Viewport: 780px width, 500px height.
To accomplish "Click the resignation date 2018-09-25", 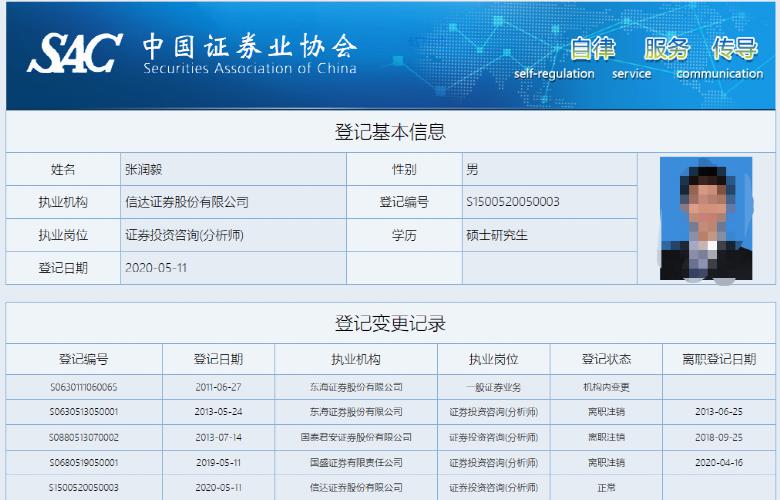I will click(x=720, y=437).
